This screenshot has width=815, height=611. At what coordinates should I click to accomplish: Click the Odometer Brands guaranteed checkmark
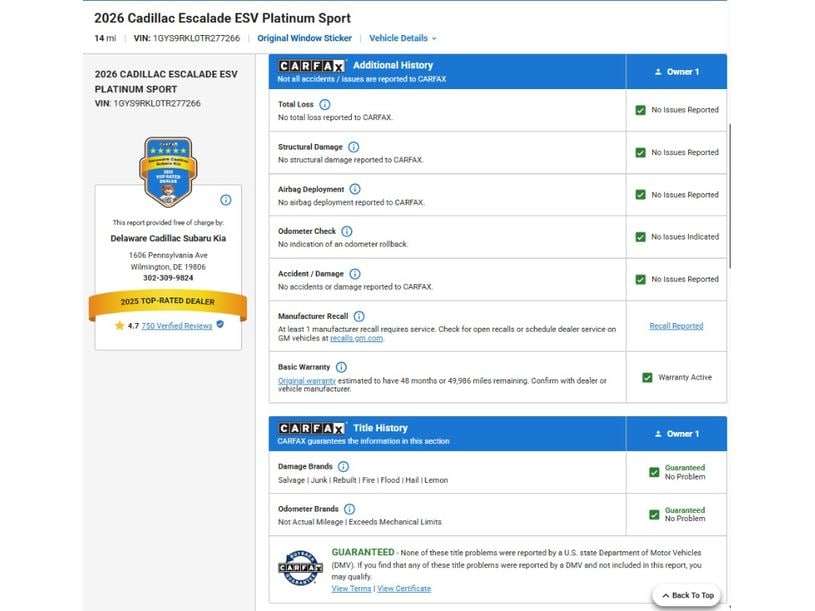click(654, 515)
